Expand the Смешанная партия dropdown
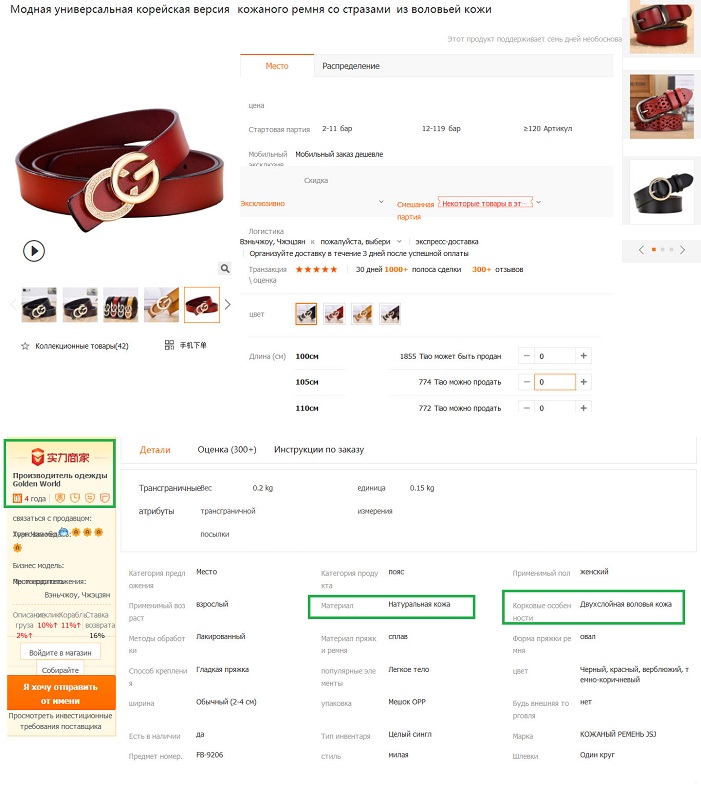The width and height of the screenshot is (701, 800). pos(538,203)
